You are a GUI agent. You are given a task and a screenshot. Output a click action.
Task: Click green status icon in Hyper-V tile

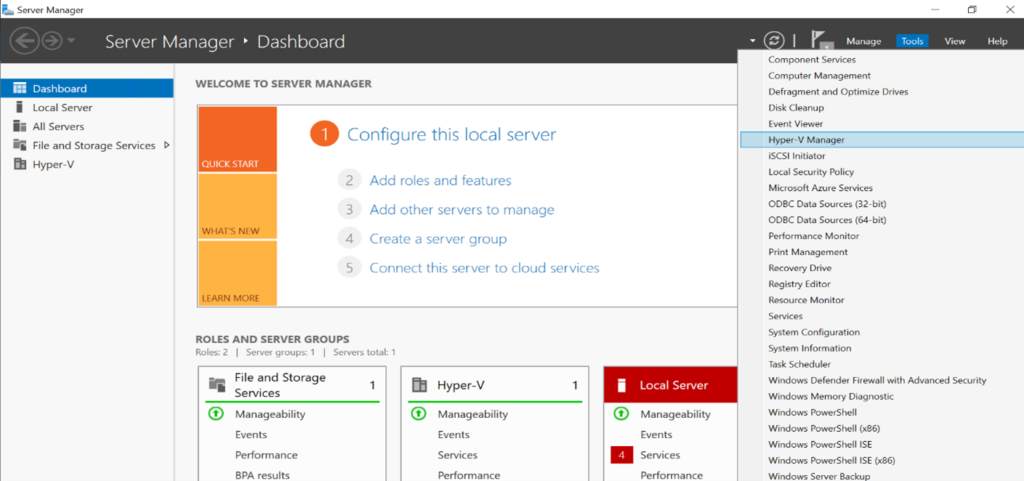coord(419,414)
